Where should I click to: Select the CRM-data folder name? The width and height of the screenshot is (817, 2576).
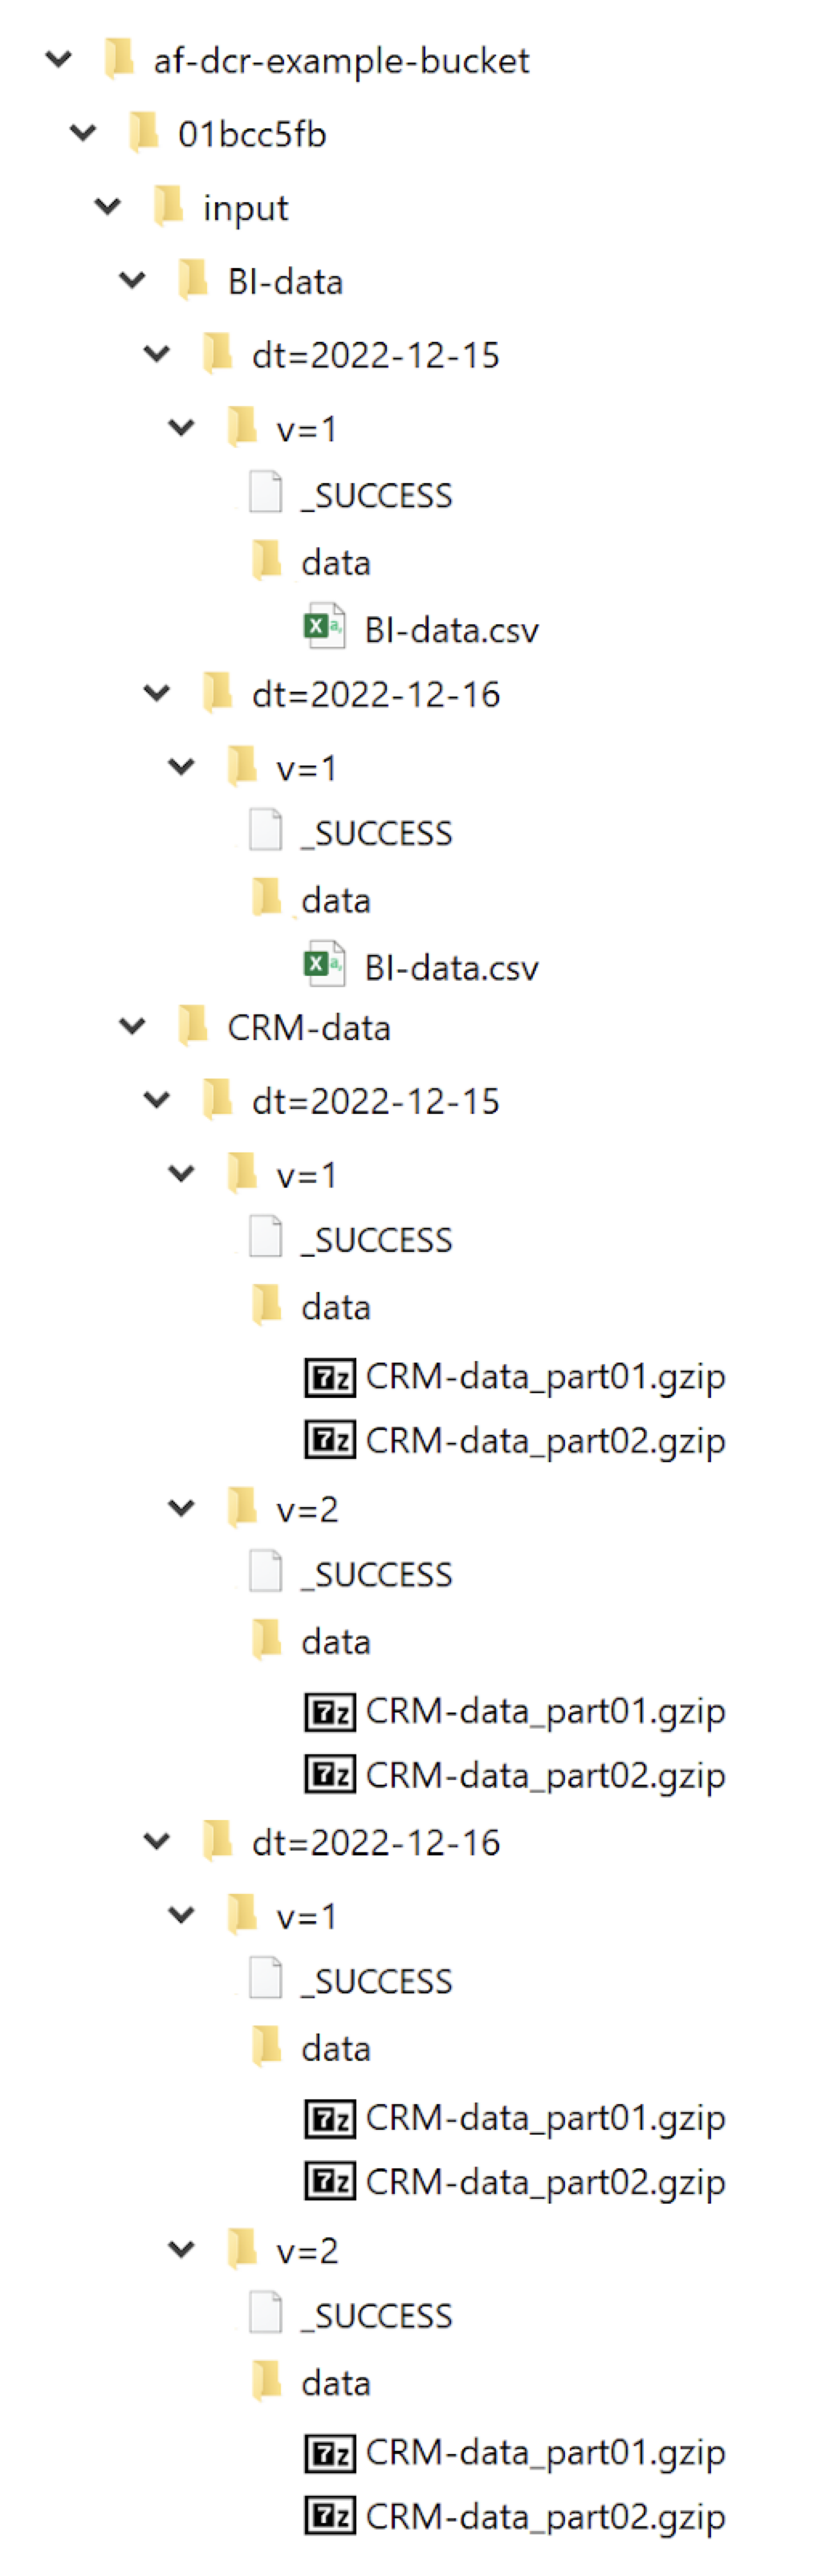[308, 1028]
